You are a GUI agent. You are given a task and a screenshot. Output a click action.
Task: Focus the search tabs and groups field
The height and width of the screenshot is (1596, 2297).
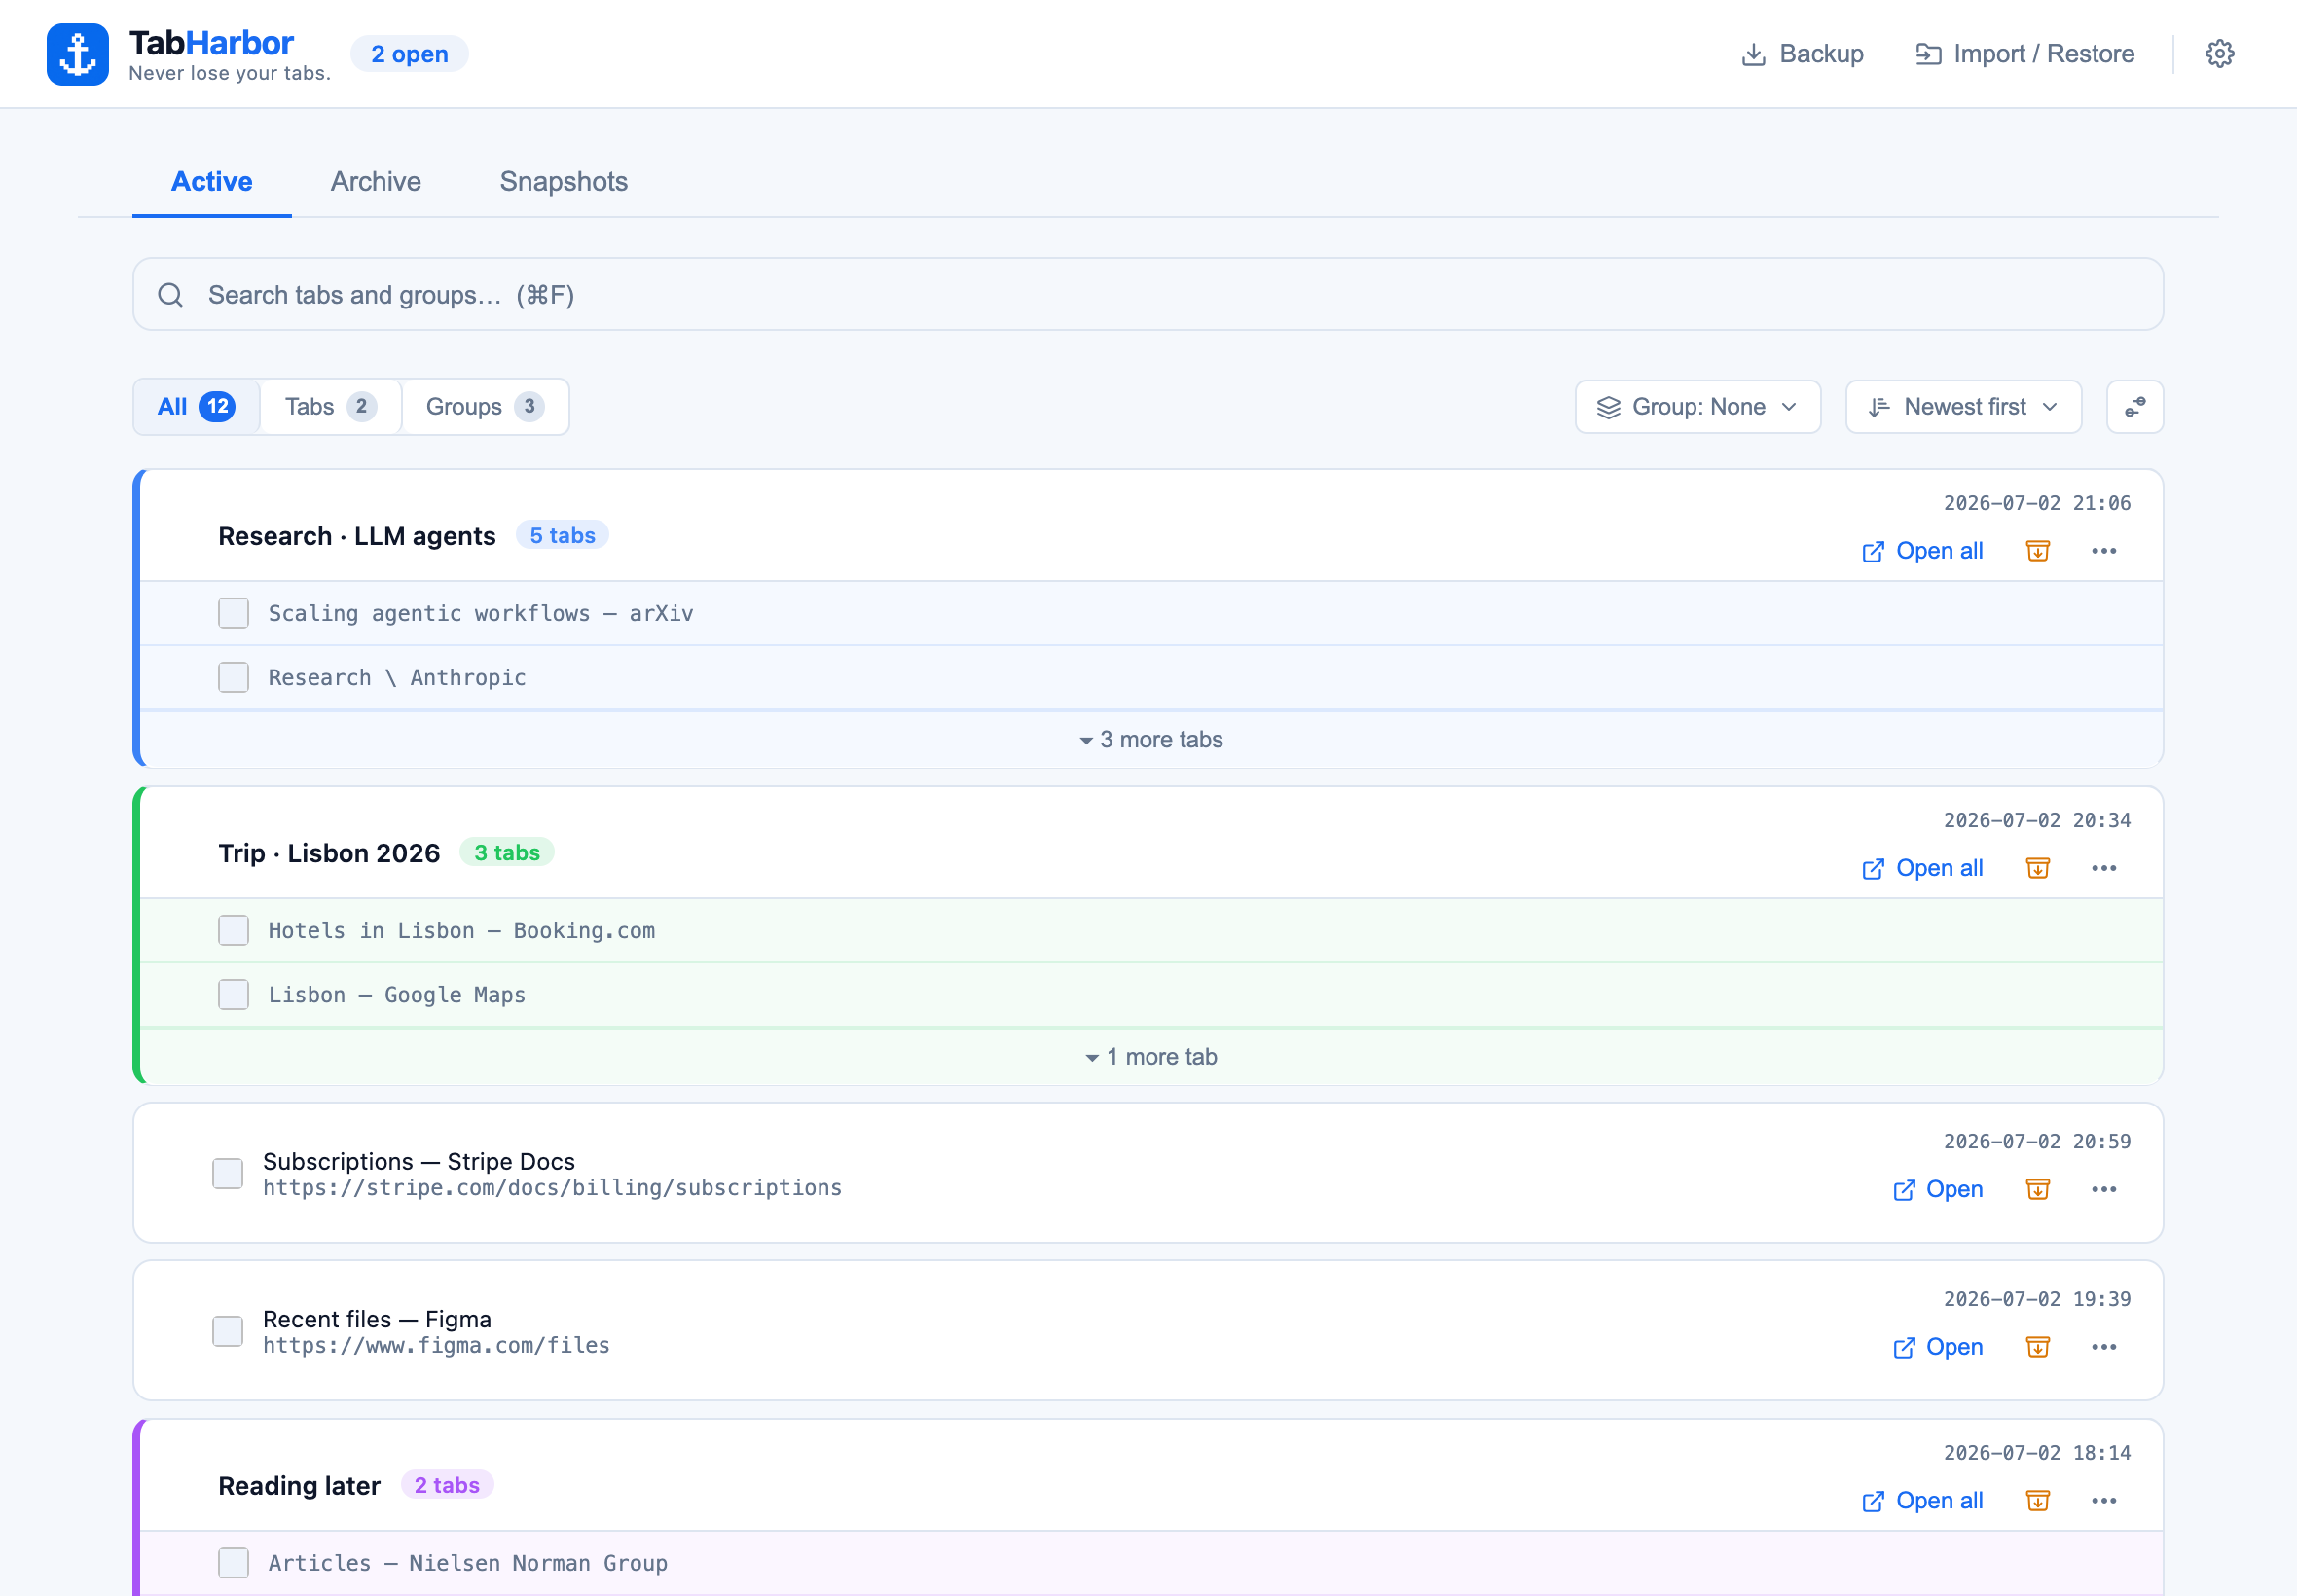tap(1148, 294)
